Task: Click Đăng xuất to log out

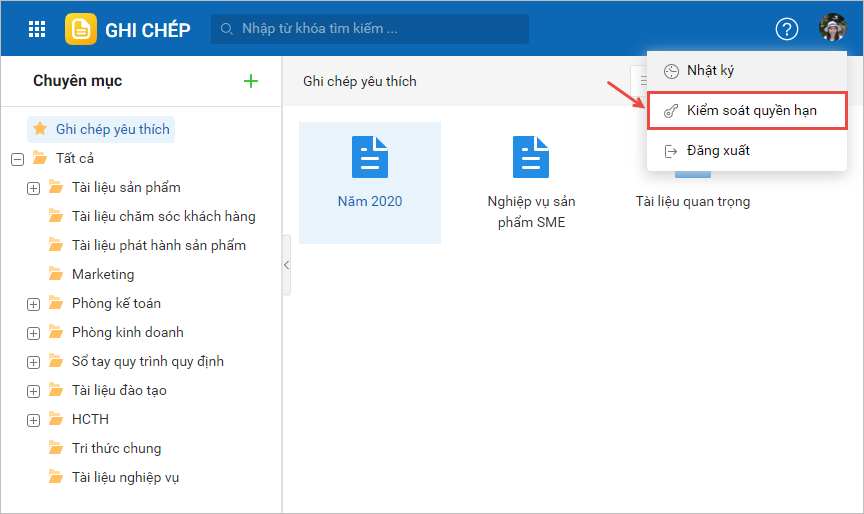Action: coord(717,151)
